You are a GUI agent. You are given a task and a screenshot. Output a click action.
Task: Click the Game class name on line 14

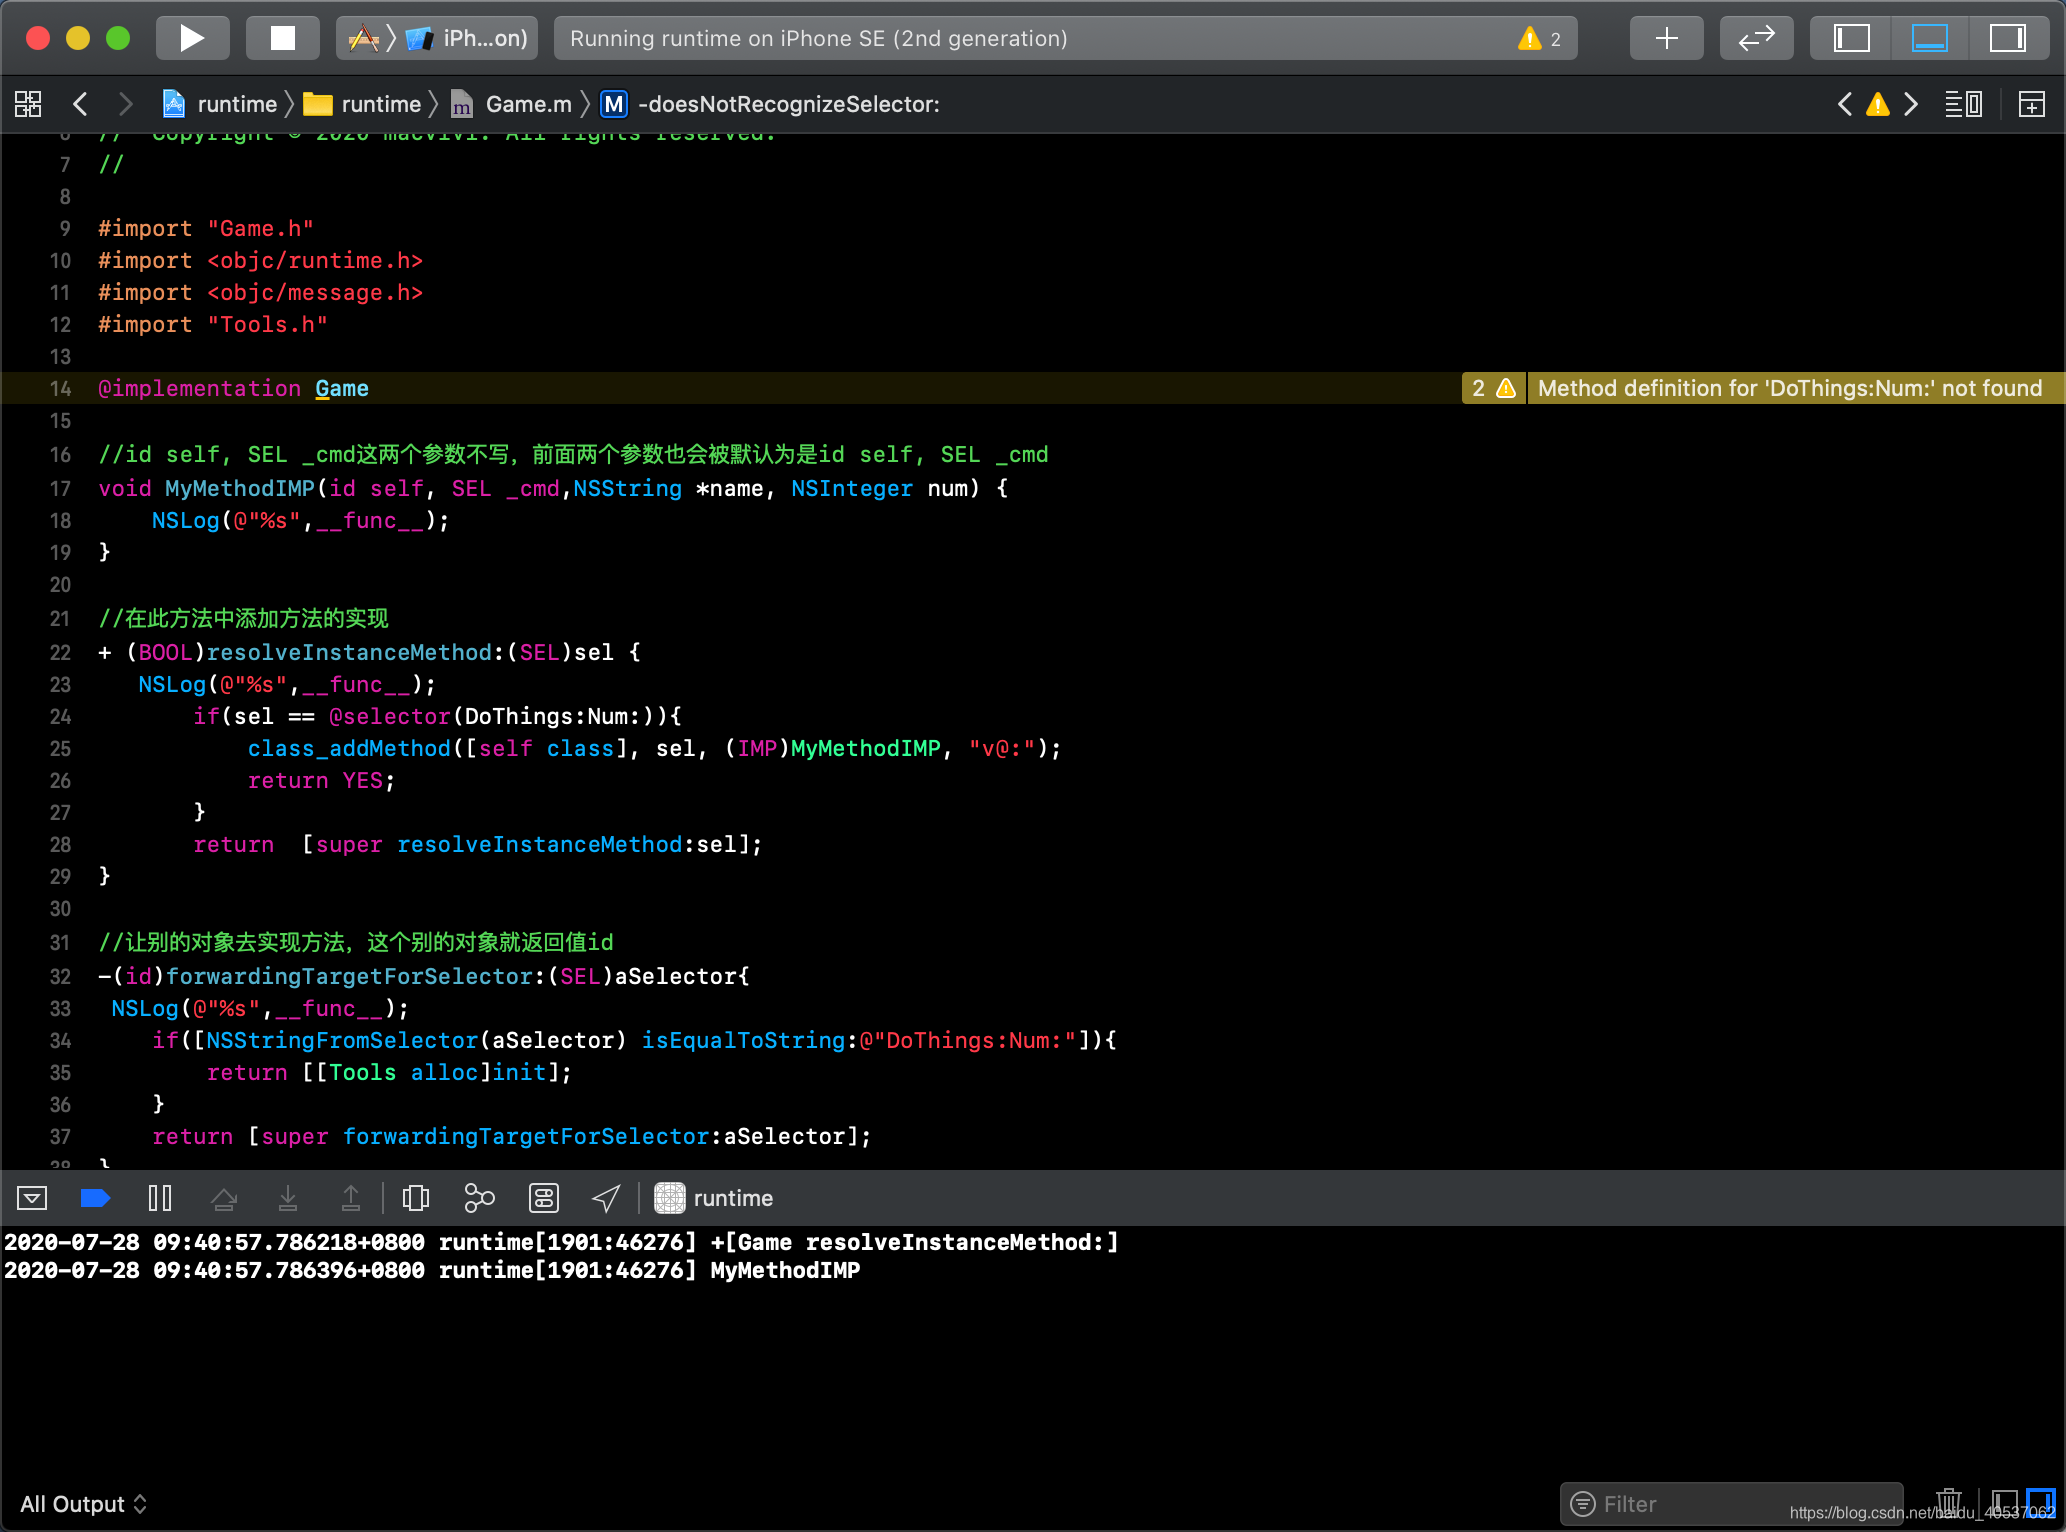(342, 388)
